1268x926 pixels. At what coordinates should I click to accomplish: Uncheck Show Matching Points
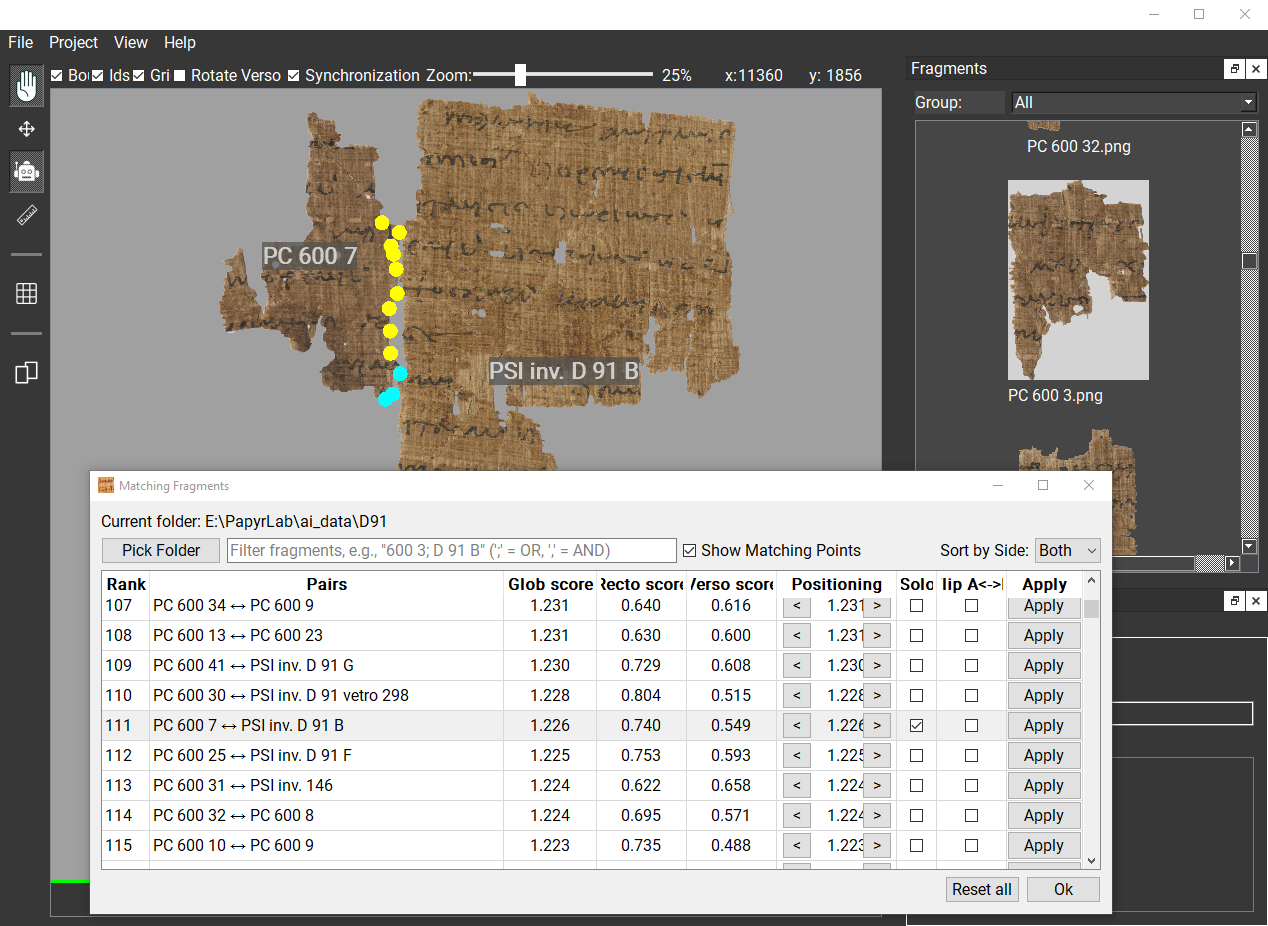(x=690, y=550)
